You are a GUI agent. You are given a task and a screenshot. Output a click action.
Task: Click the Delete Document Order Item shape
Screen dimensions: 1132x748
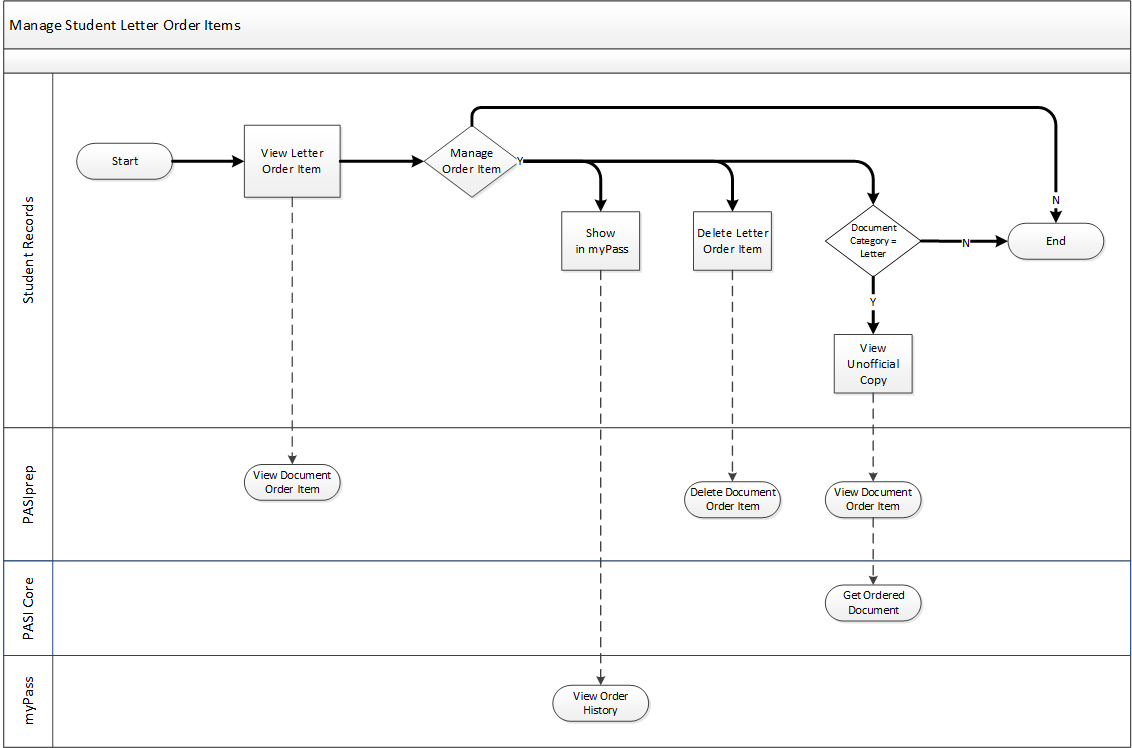coord(733,499)
